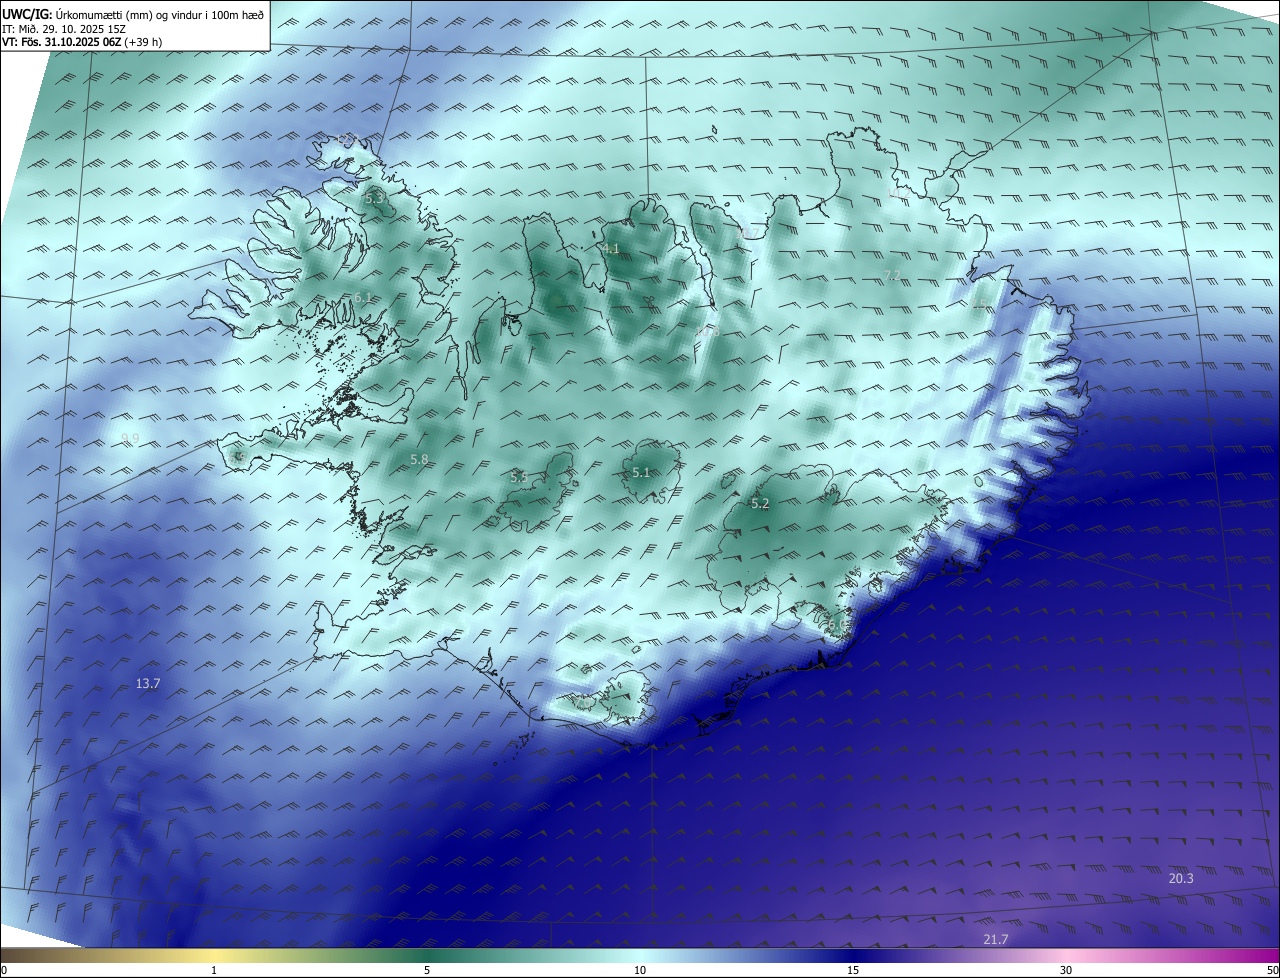Viewport: 1280px width, 978px height.
Task: Click the 6.1 value label in Westfjords
Action: (x=363, y=298)
